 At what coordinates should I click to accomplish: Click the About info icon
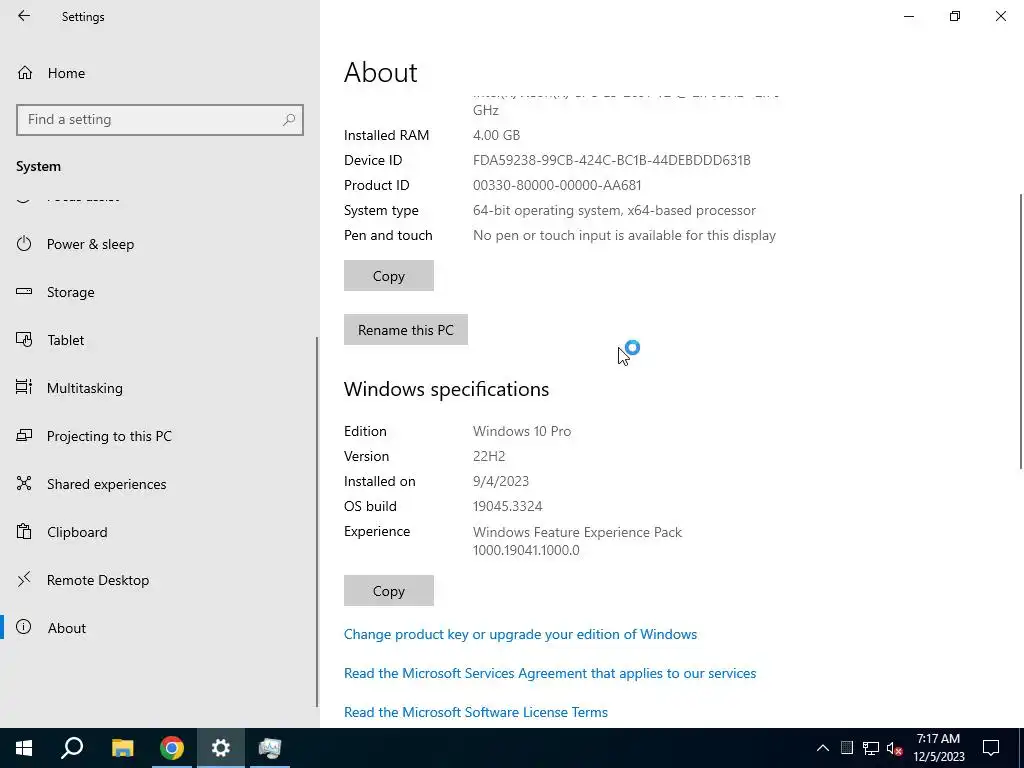click(24, 628)
